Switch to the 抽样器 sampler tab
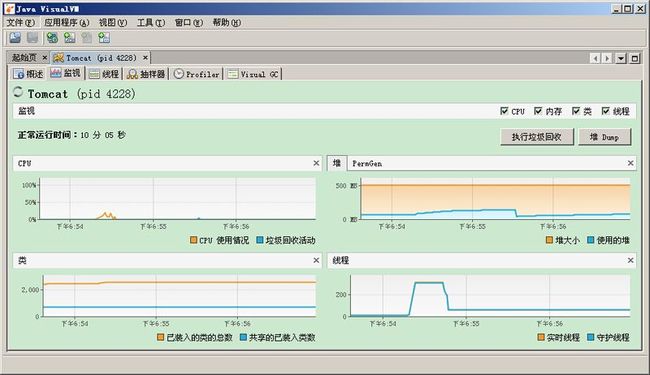650x375 pixels. (146, 74)
